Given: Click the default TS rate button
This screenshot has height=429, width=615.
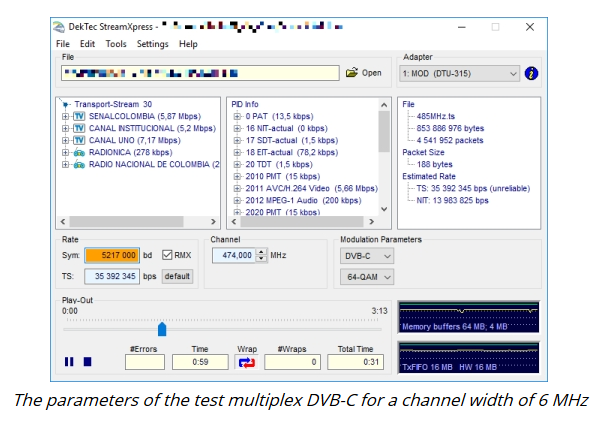Looking at the screenshot, I should 177,276.
